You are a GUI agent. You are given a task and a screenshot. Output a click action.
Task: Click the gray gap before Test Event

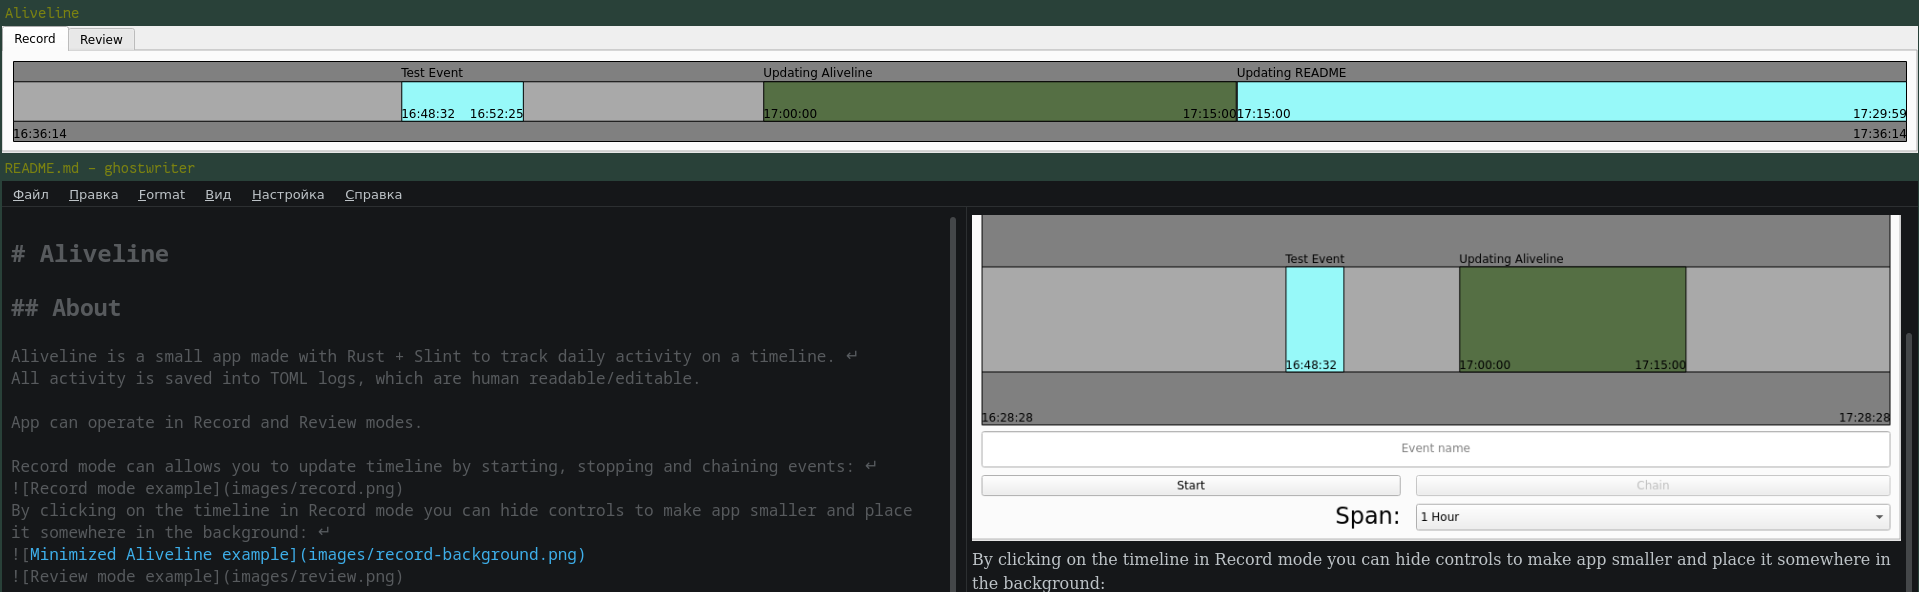click(207, 101)
